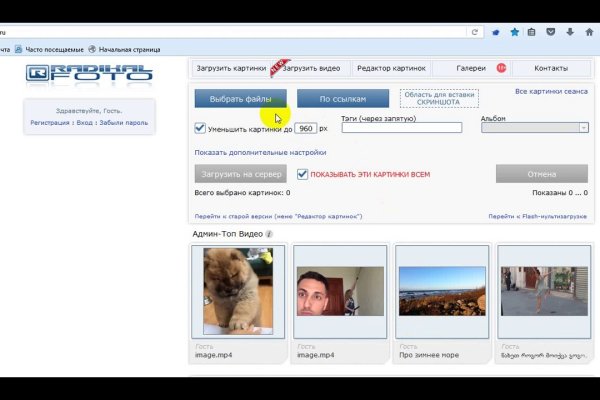Click the bookmark star icon
This screenshot has width=600, height=400.
click(514, 32)
